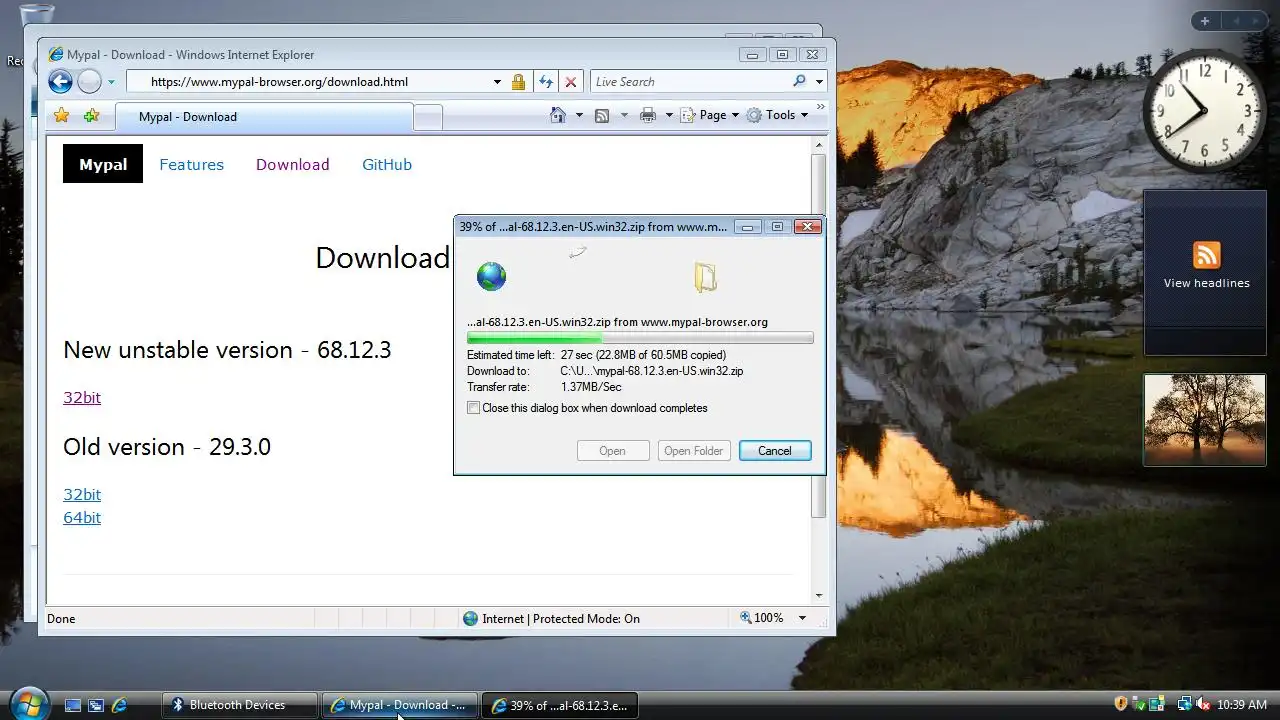Image resolution: width=1280 pixels, height=720 pixels.
Task: Expand the Feeds dropdown arrow
Action: 624,115
